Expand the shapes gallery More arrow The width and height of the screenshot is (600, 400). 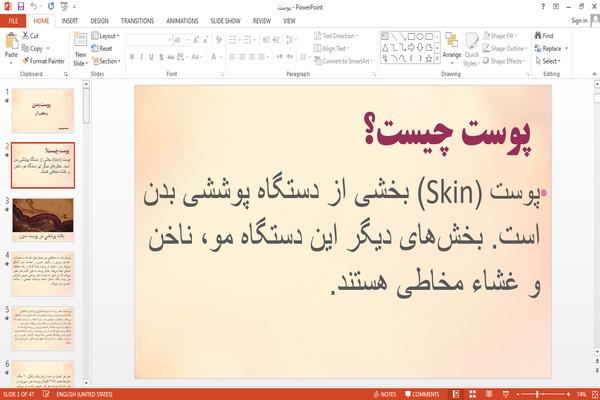click(437, 59)
